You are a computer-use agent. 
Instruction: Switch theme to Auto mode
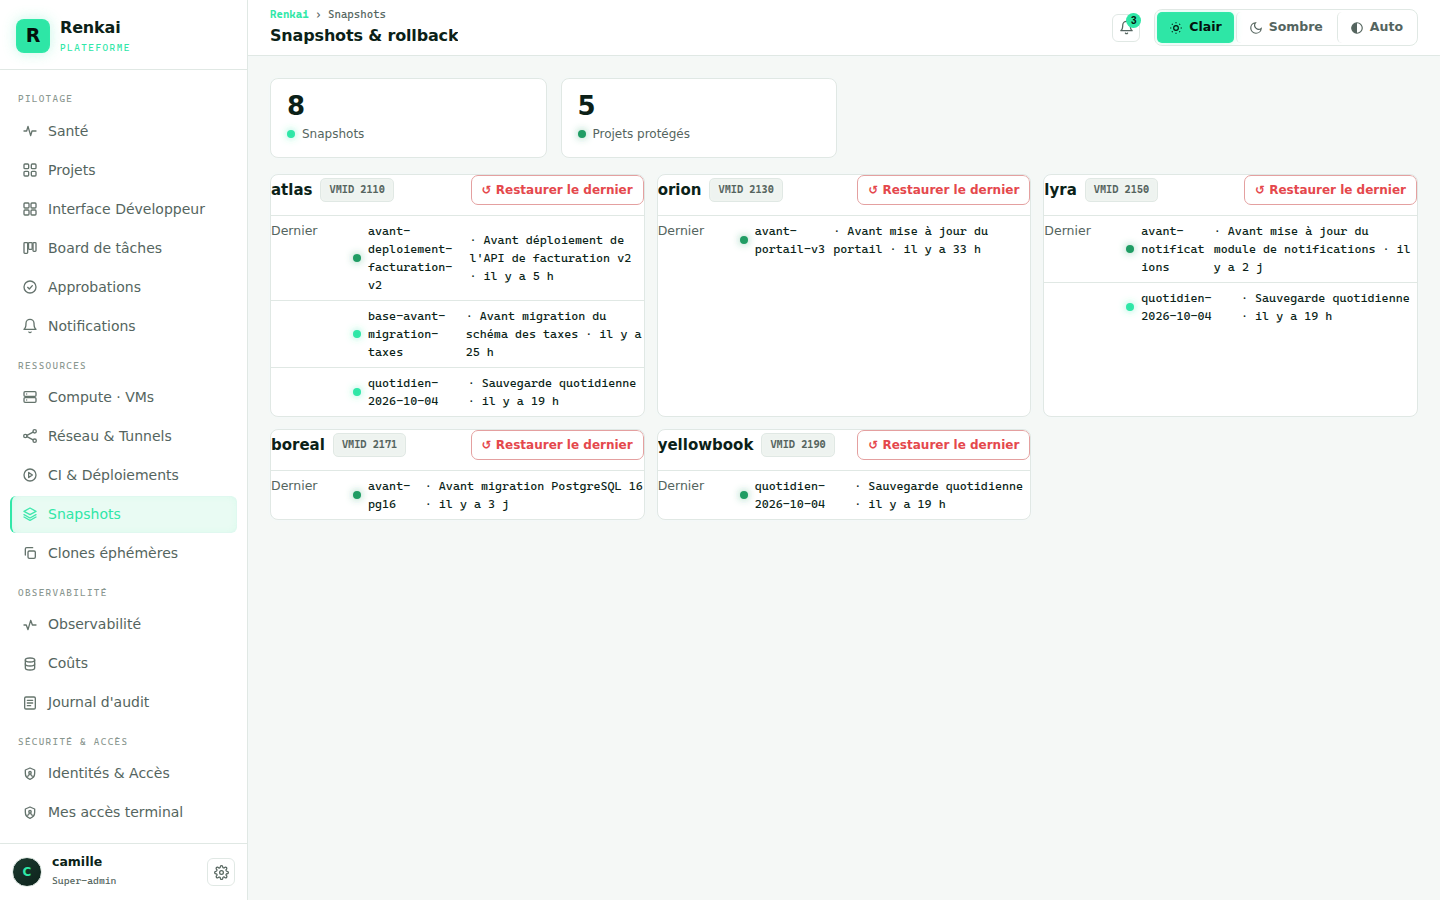1376,27
